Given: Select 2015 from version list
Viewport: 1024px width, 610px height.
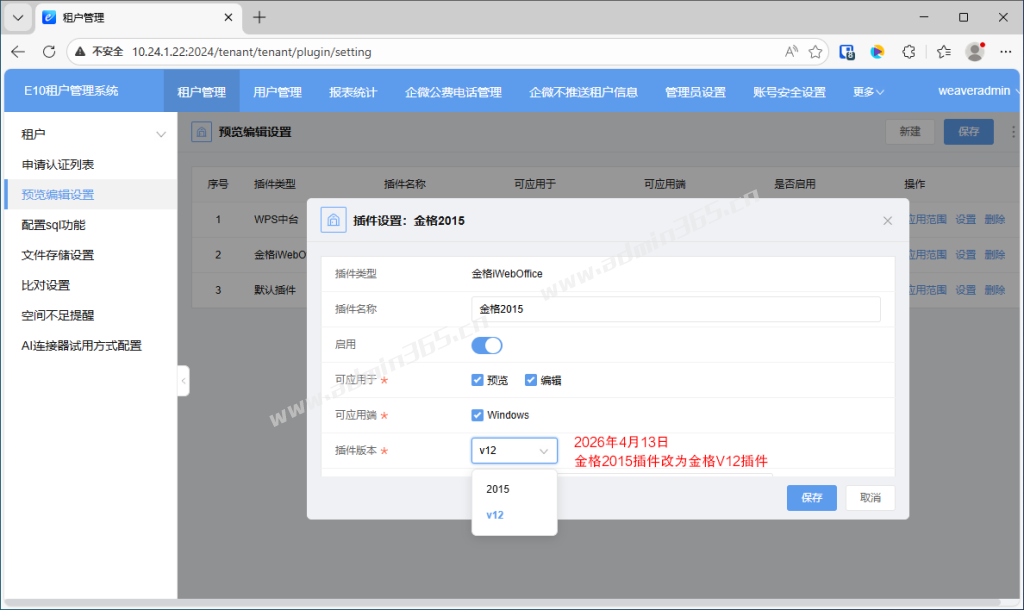Looking at the screenshot, I should click(514, 489).
